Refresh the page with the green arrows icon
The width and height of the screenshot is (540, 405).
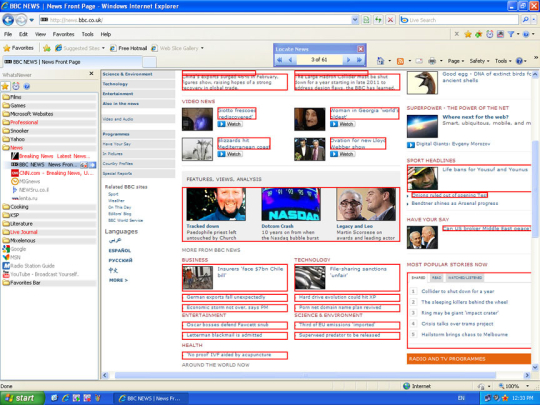tap(378, 20)
